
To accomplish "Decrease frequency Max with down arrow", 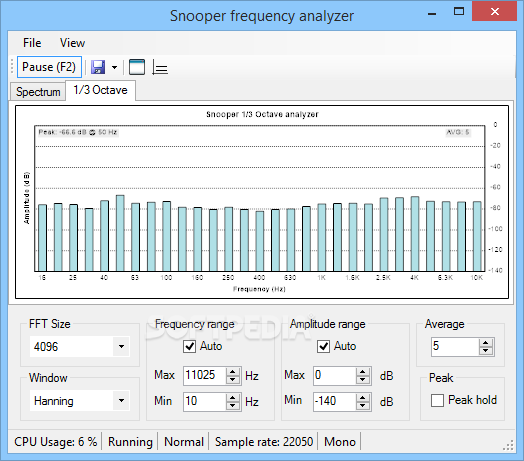I will pos(233,379).
